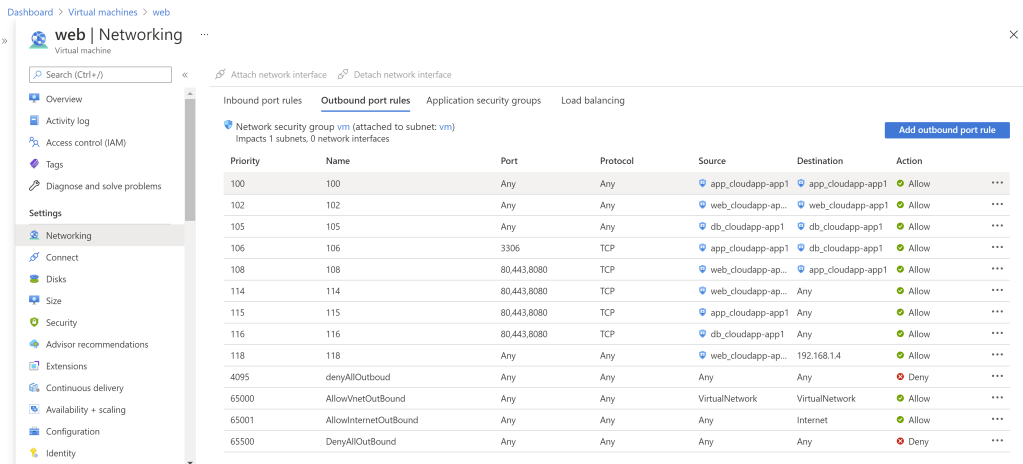This screenshot has height=464, width=1023.
Task: Open Security via its shield icon
Action: pos(34,323)
